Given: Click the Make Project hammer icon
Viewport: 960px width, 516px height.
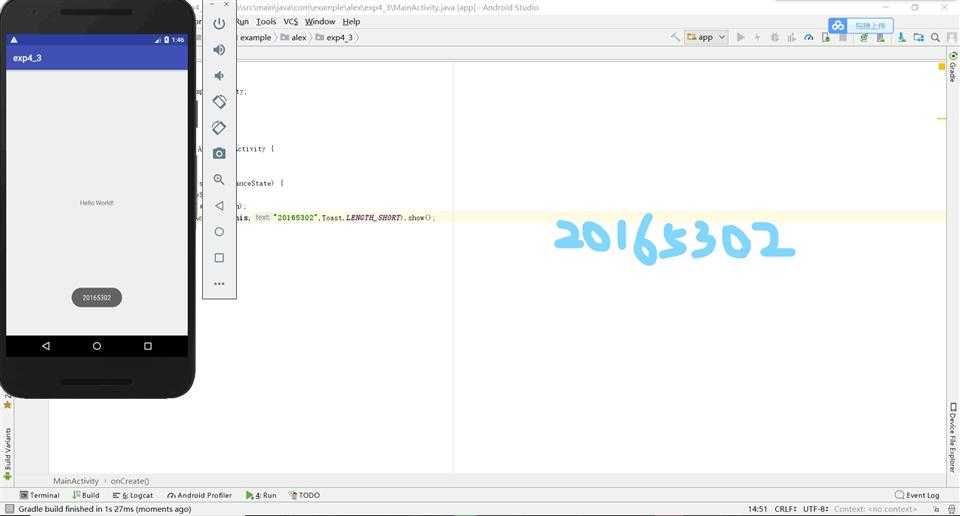Looking at the screenshot, I should [x=675, y=37].
